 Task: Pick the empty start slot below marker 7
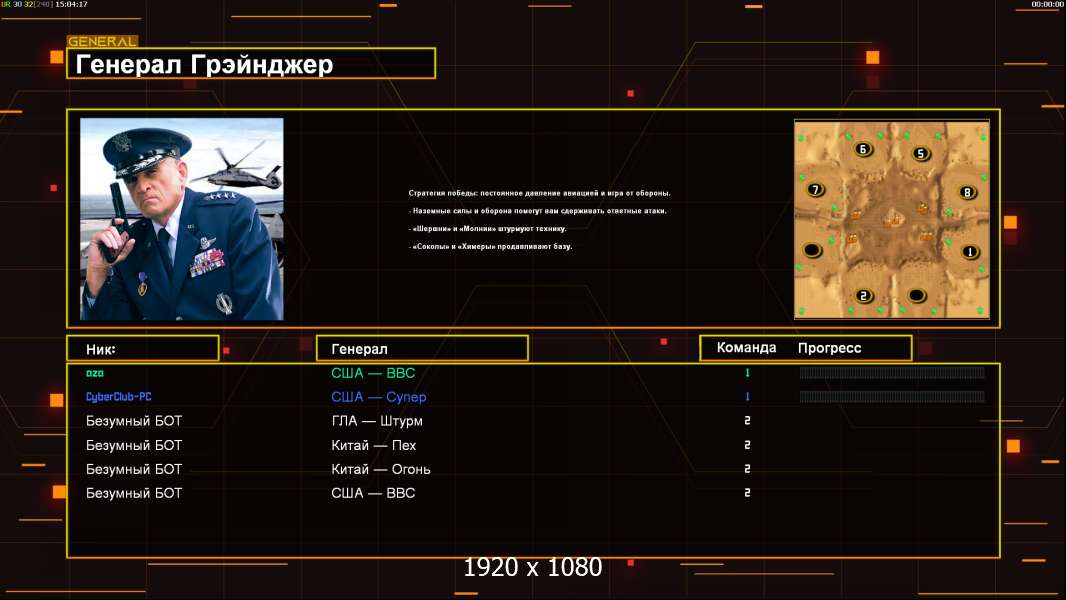click(x=812, y=250)
